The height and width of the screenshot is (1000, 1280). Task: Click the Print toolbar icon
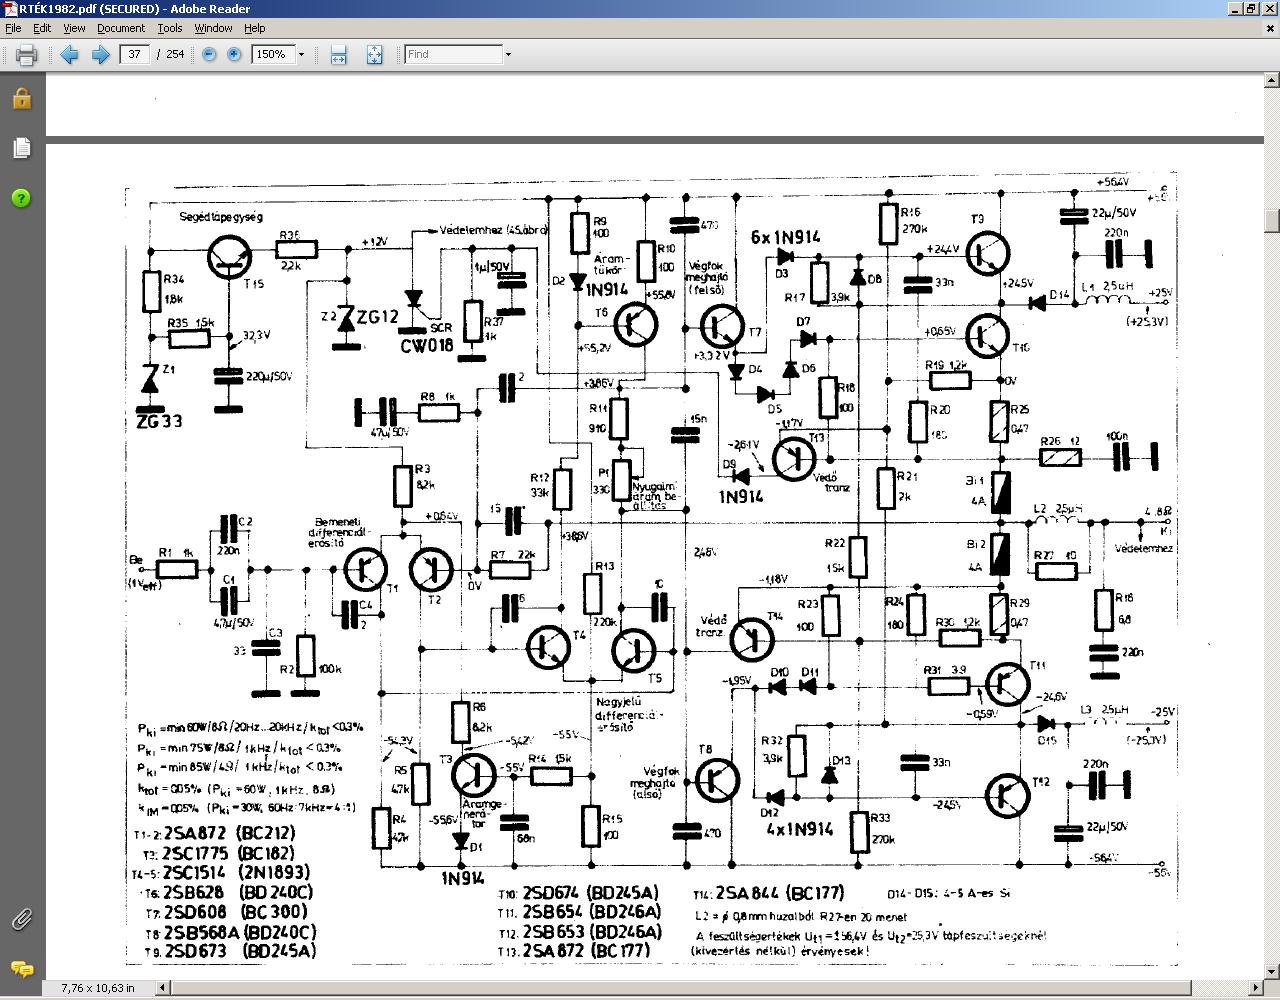click(x=27, y=54)
